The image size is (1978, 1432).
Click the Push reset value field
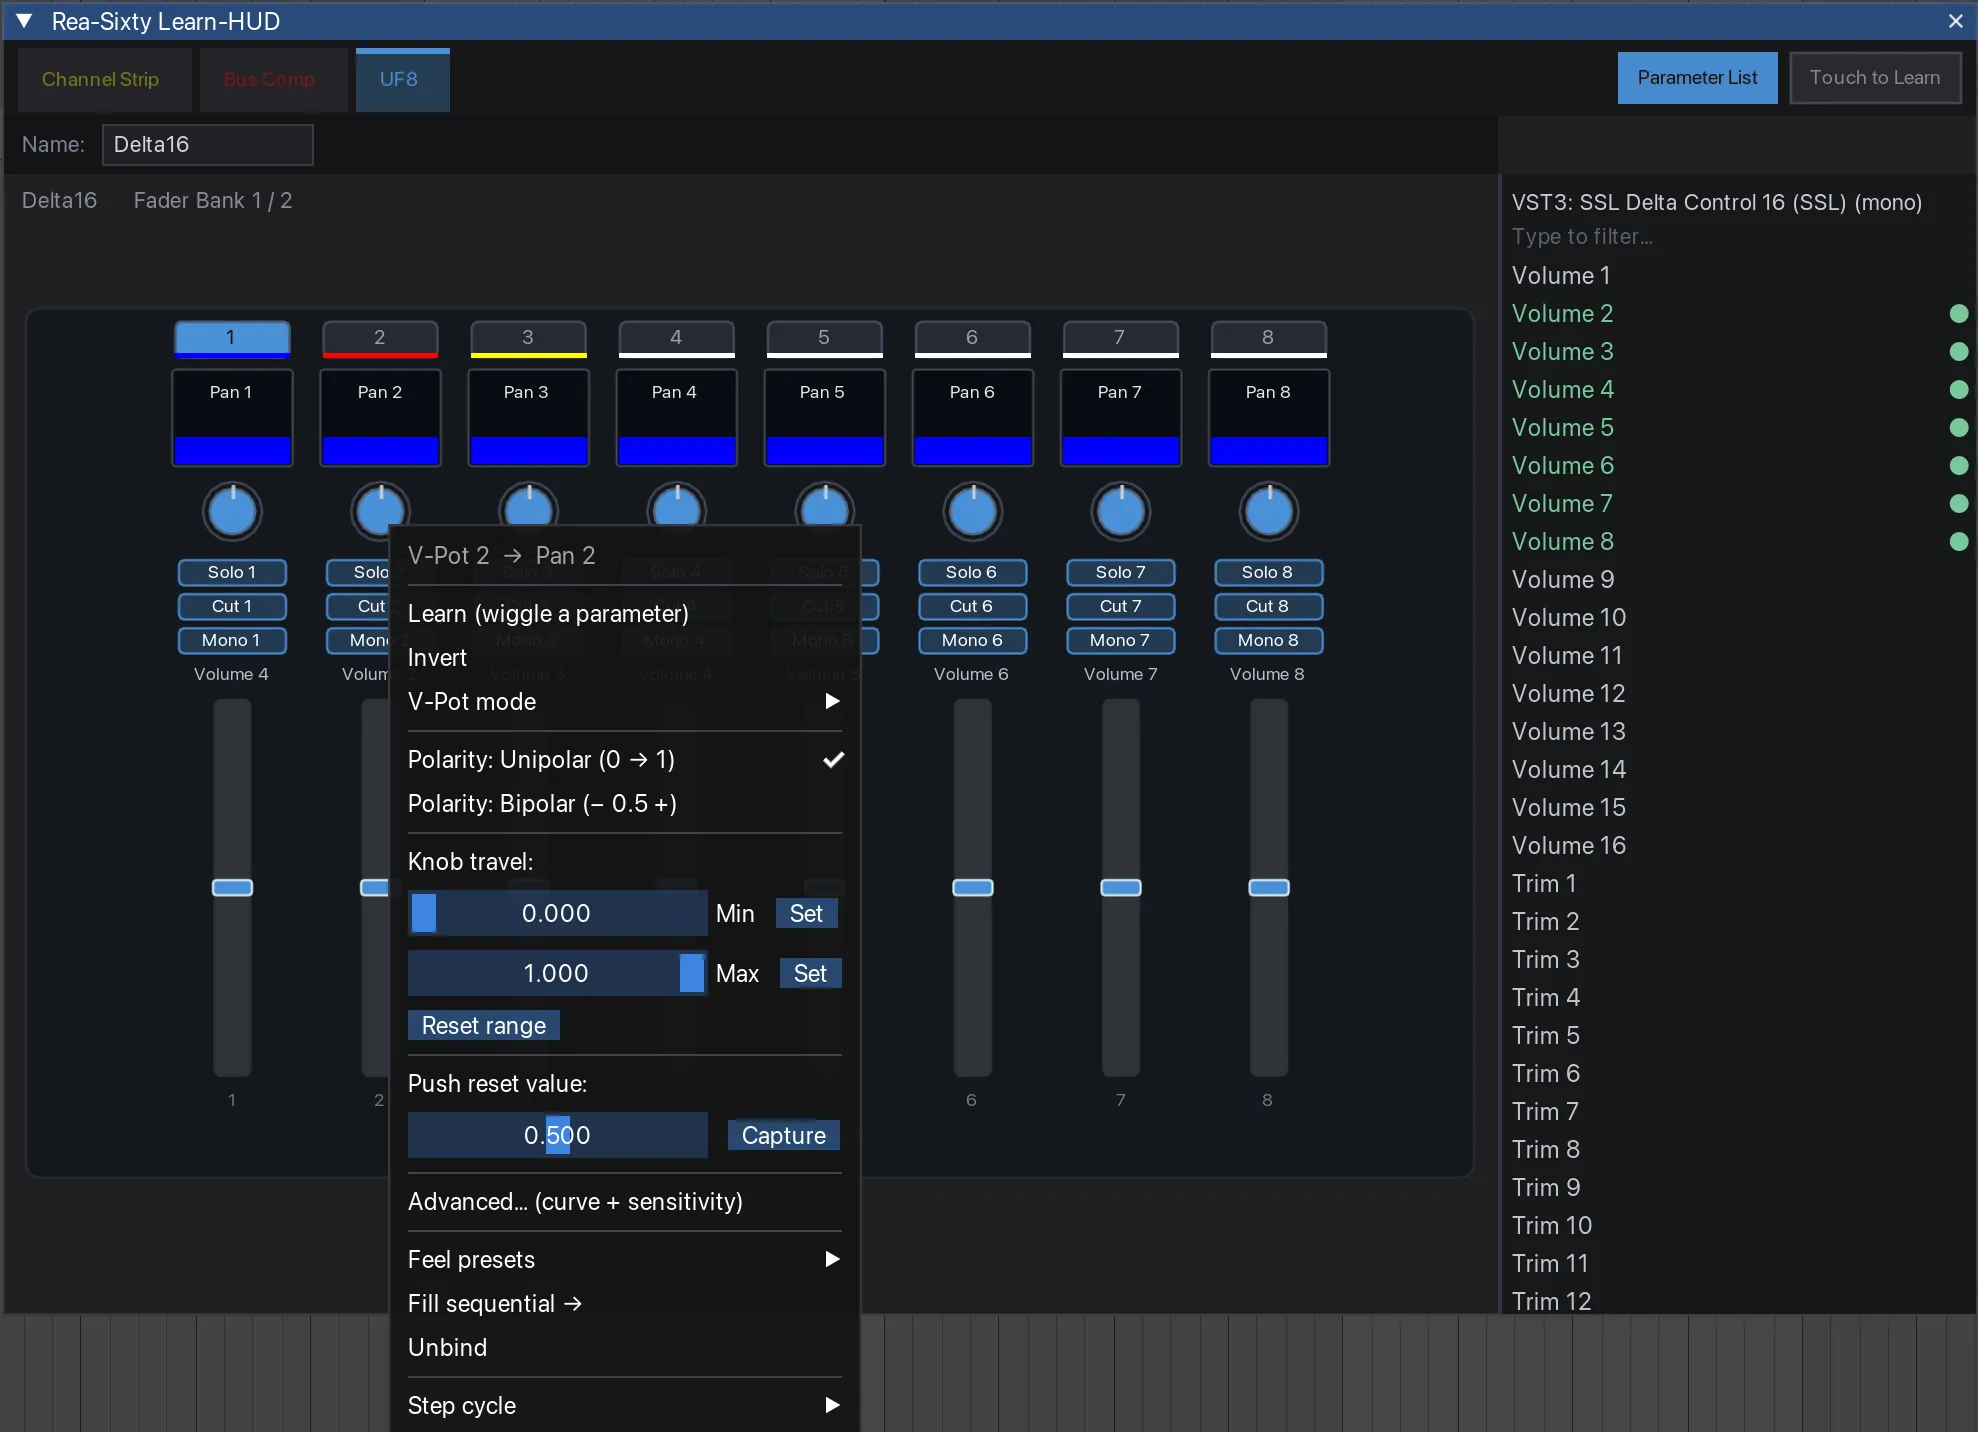click(x=557, y=1135)
